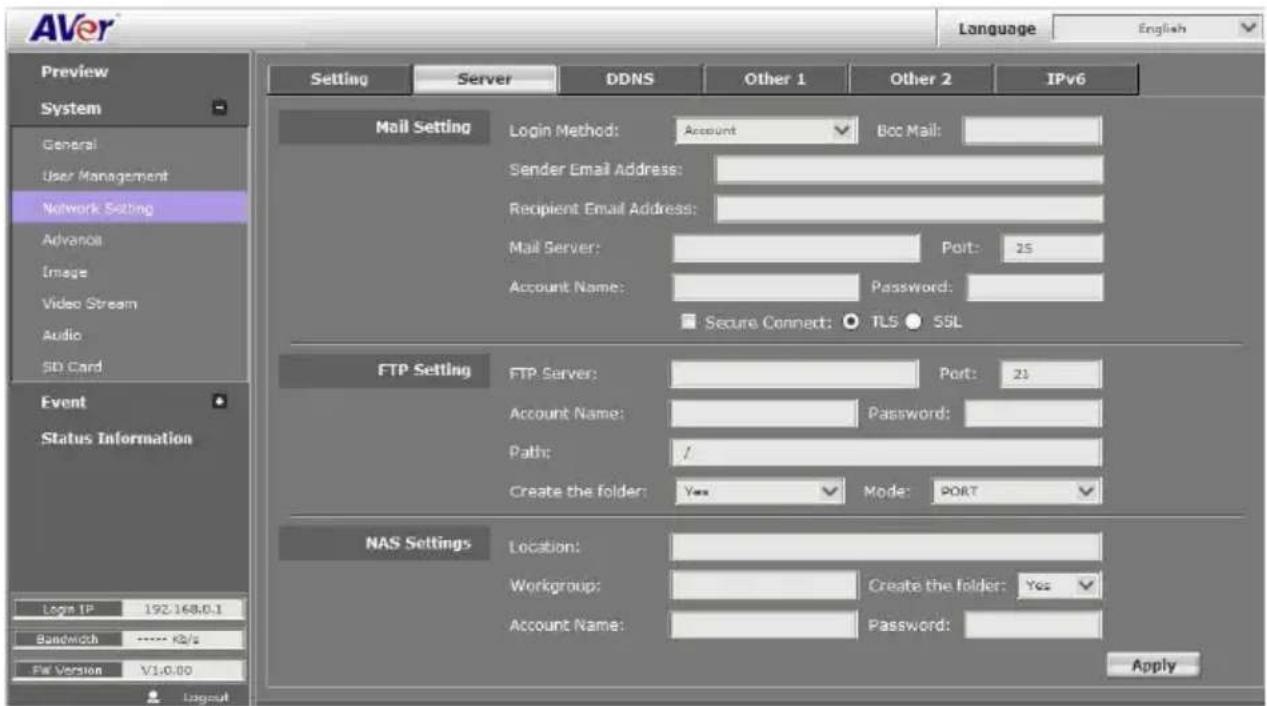
Task: Switch to the IPv6 tab
Action: pos(1066,79)
